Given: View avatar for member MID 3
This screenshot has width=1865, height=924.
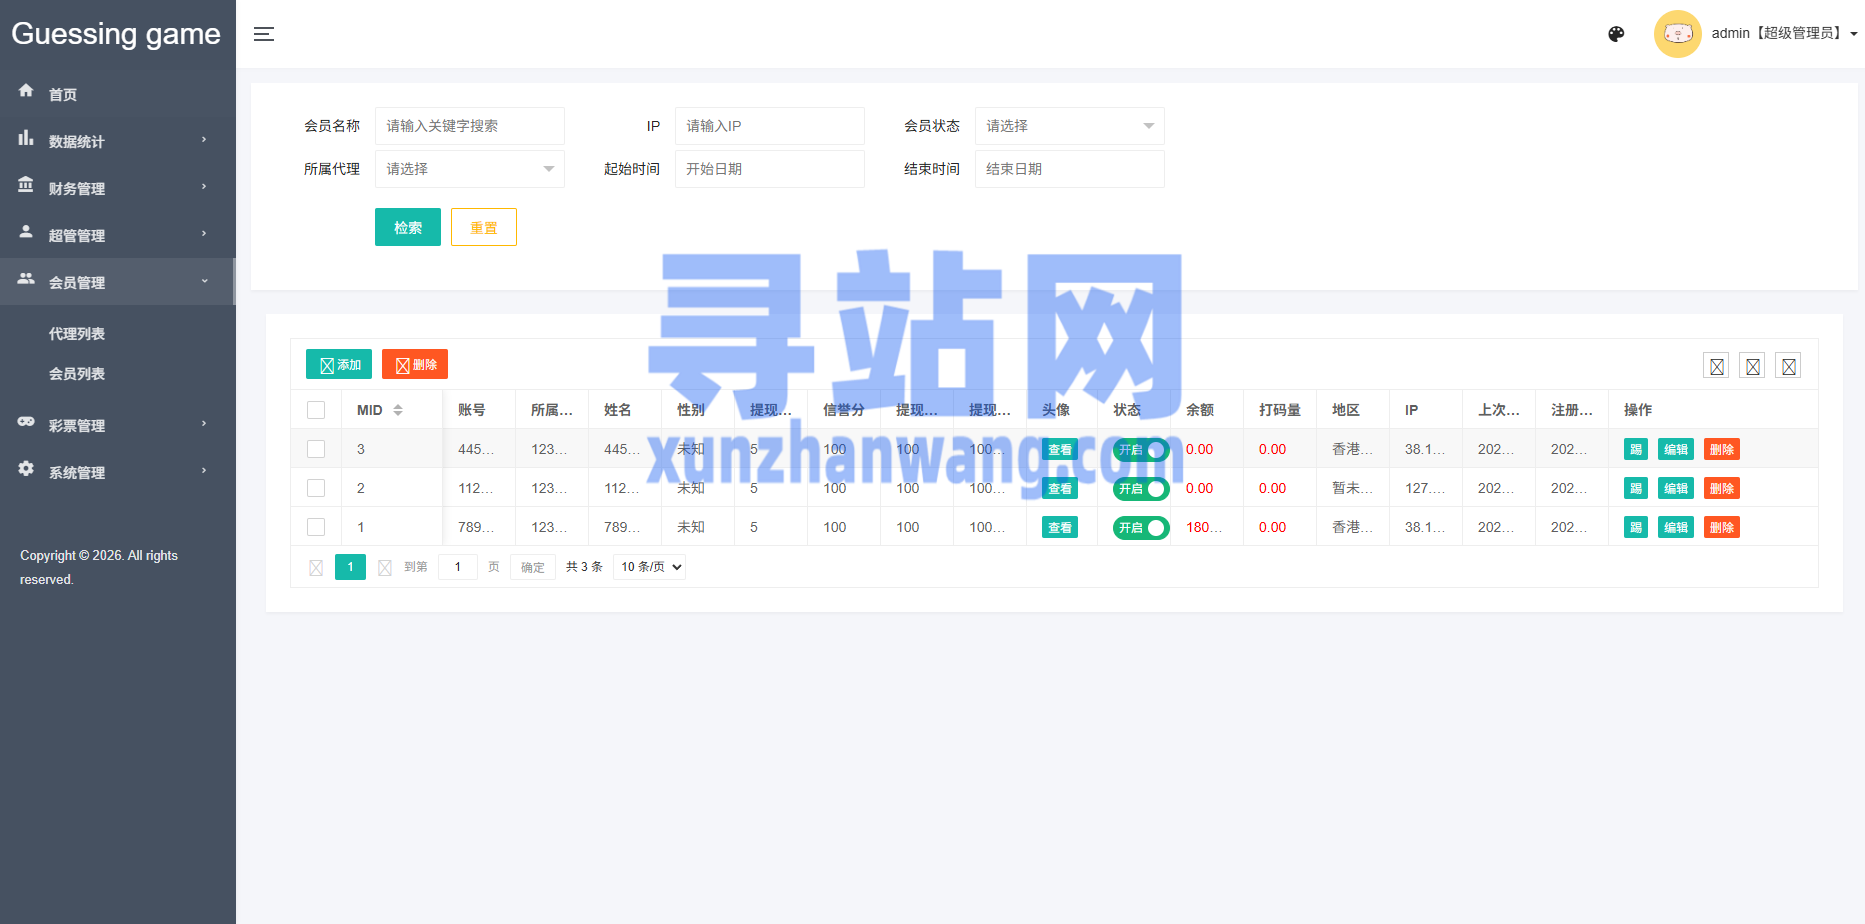Looking at the screenshot, I should pos(1059,450).
